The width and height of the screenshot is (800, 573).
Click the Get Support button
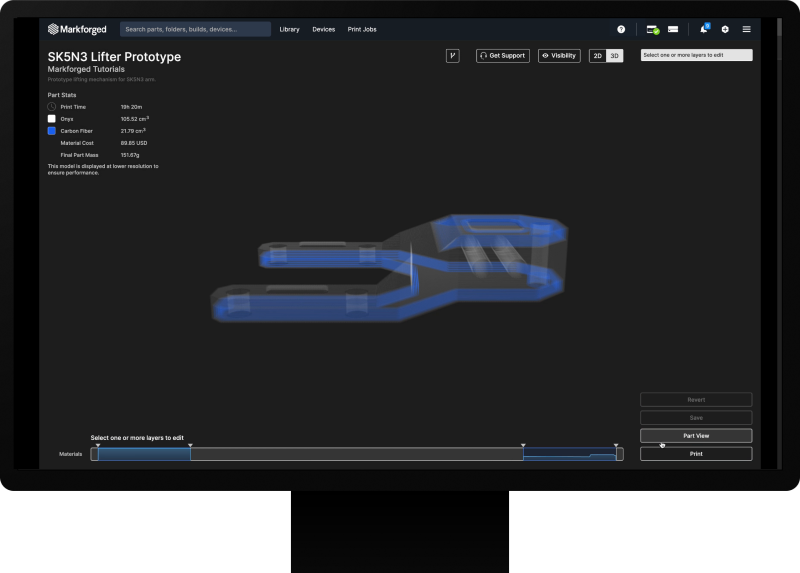(x=503, y=56)
